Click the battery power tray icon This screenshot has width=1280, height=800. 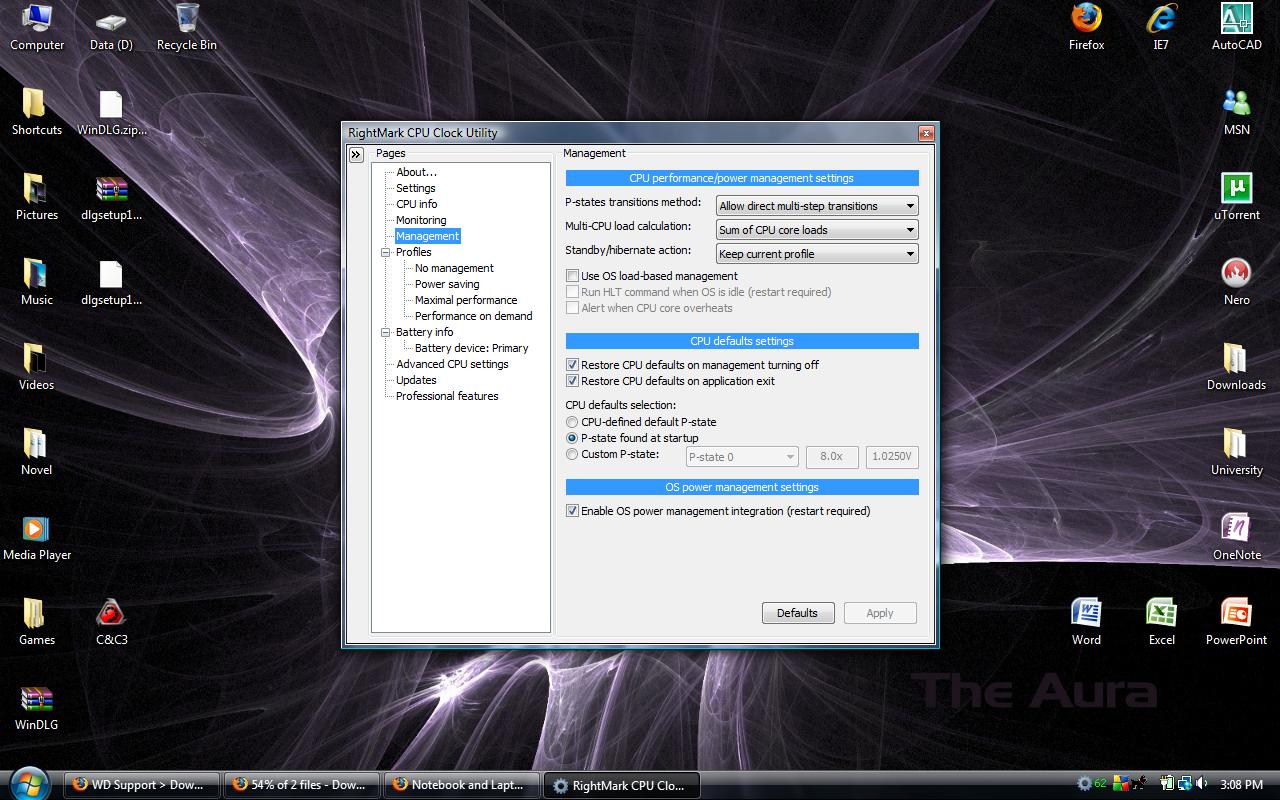tap(1167, 784)
